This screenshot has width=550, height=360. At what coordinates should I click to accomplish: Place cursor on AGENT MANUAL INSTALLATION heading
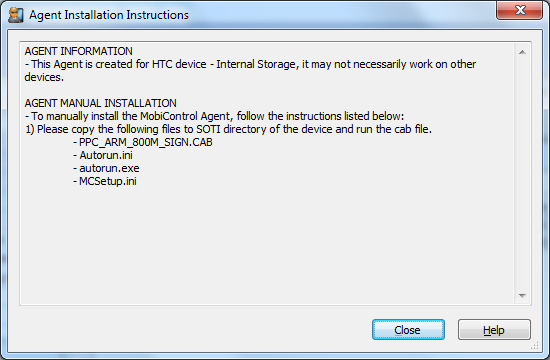point(101,103)
